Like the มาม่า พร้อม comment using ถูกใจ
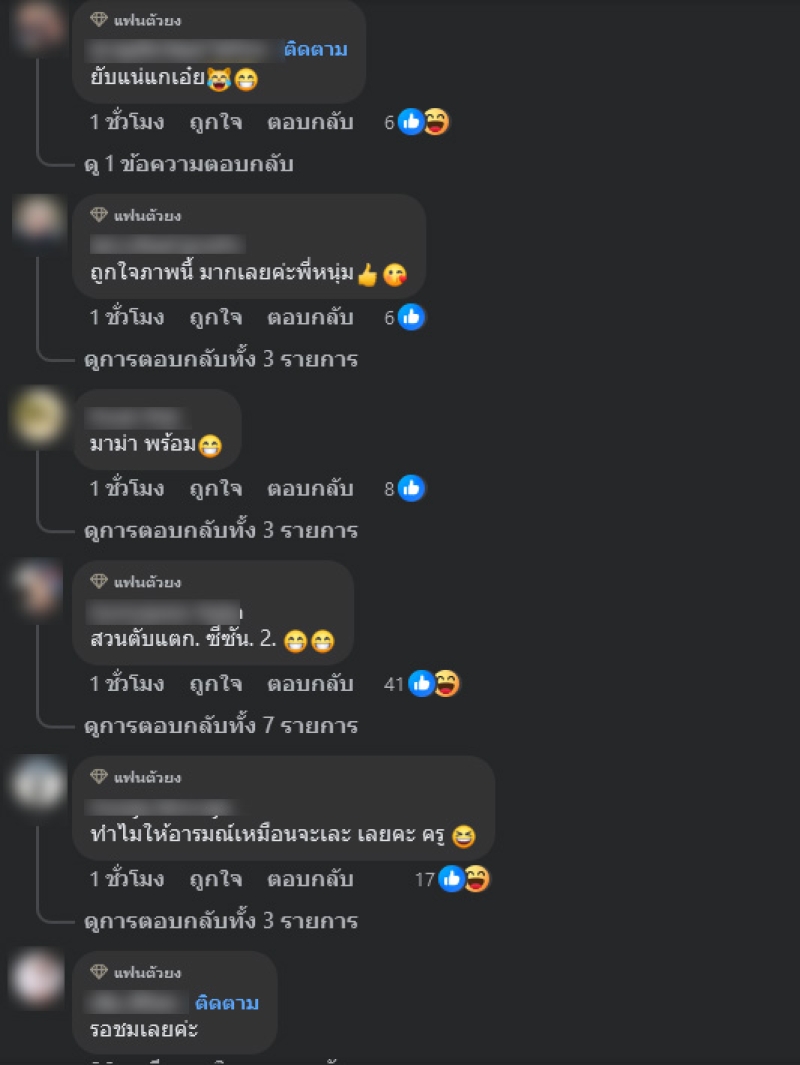800x1065 pixels. click(x=216, y=489)
